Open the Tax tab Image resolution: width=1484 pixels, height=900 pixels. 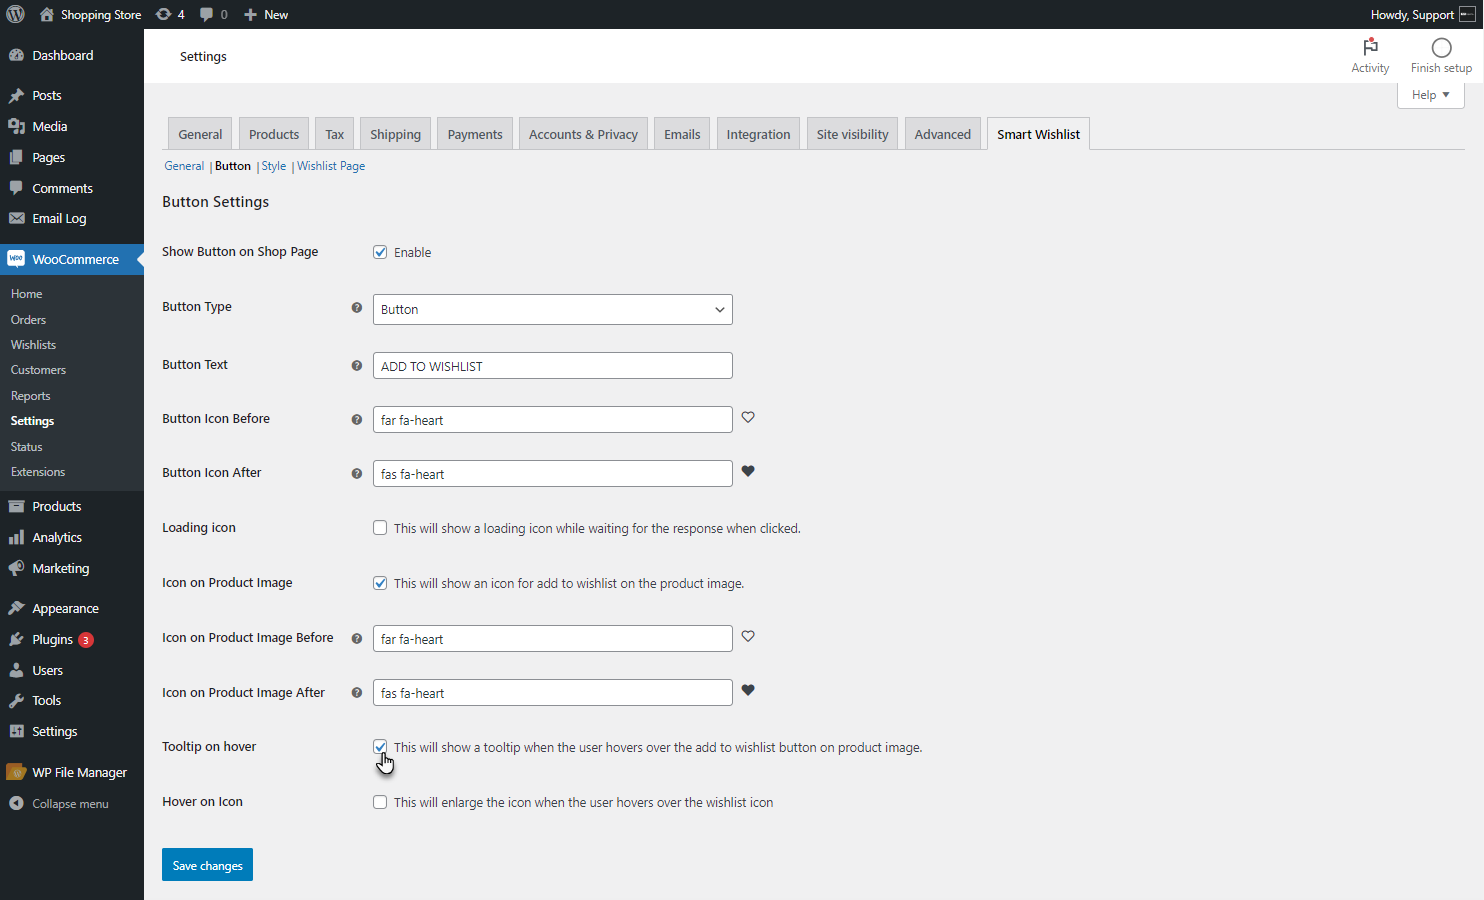coord(335,134)
